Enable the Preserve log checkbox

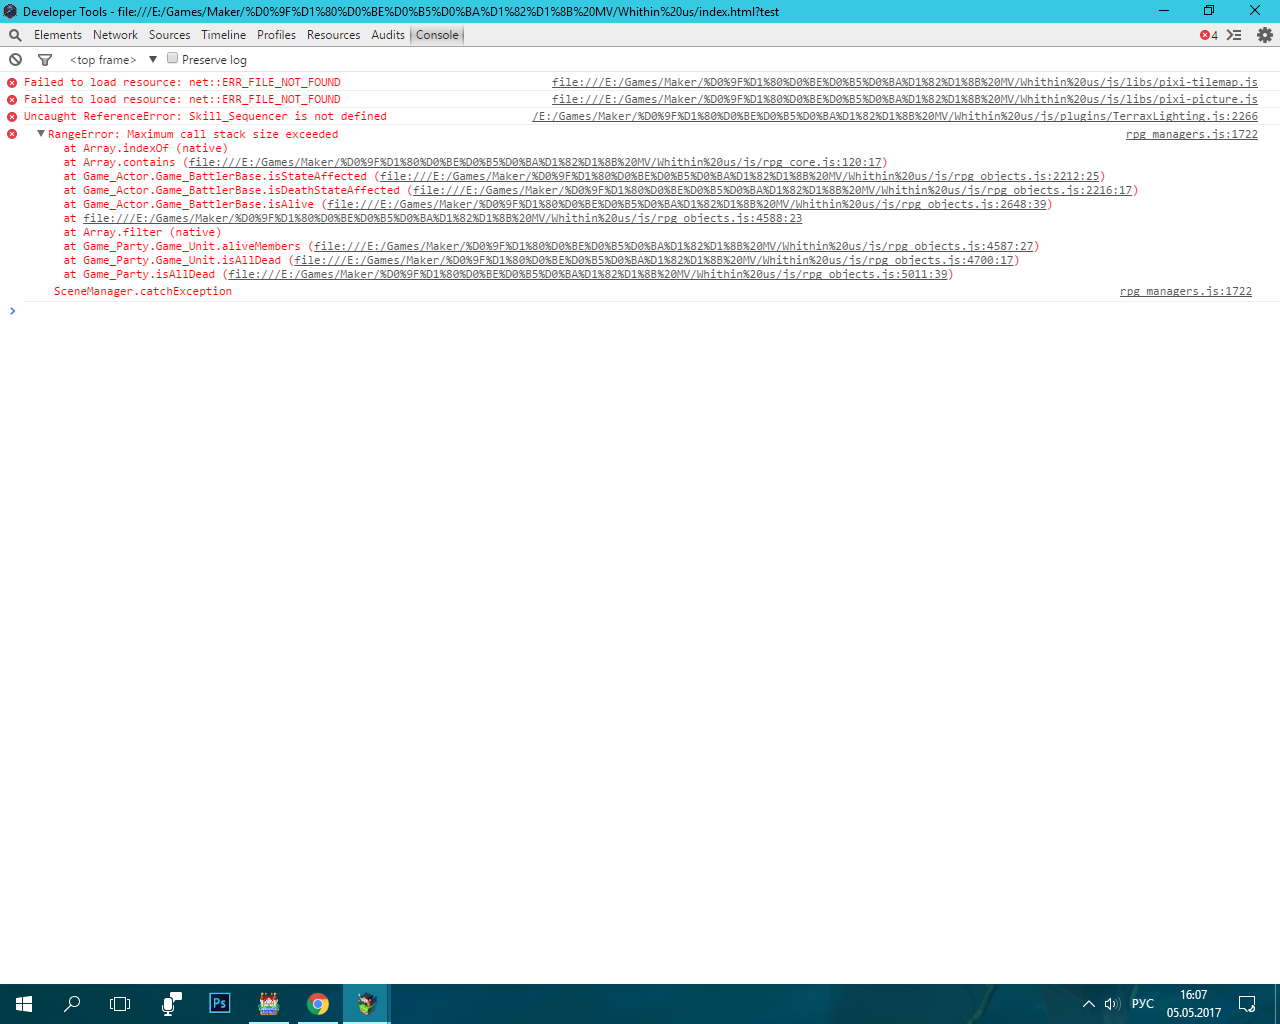173,59
